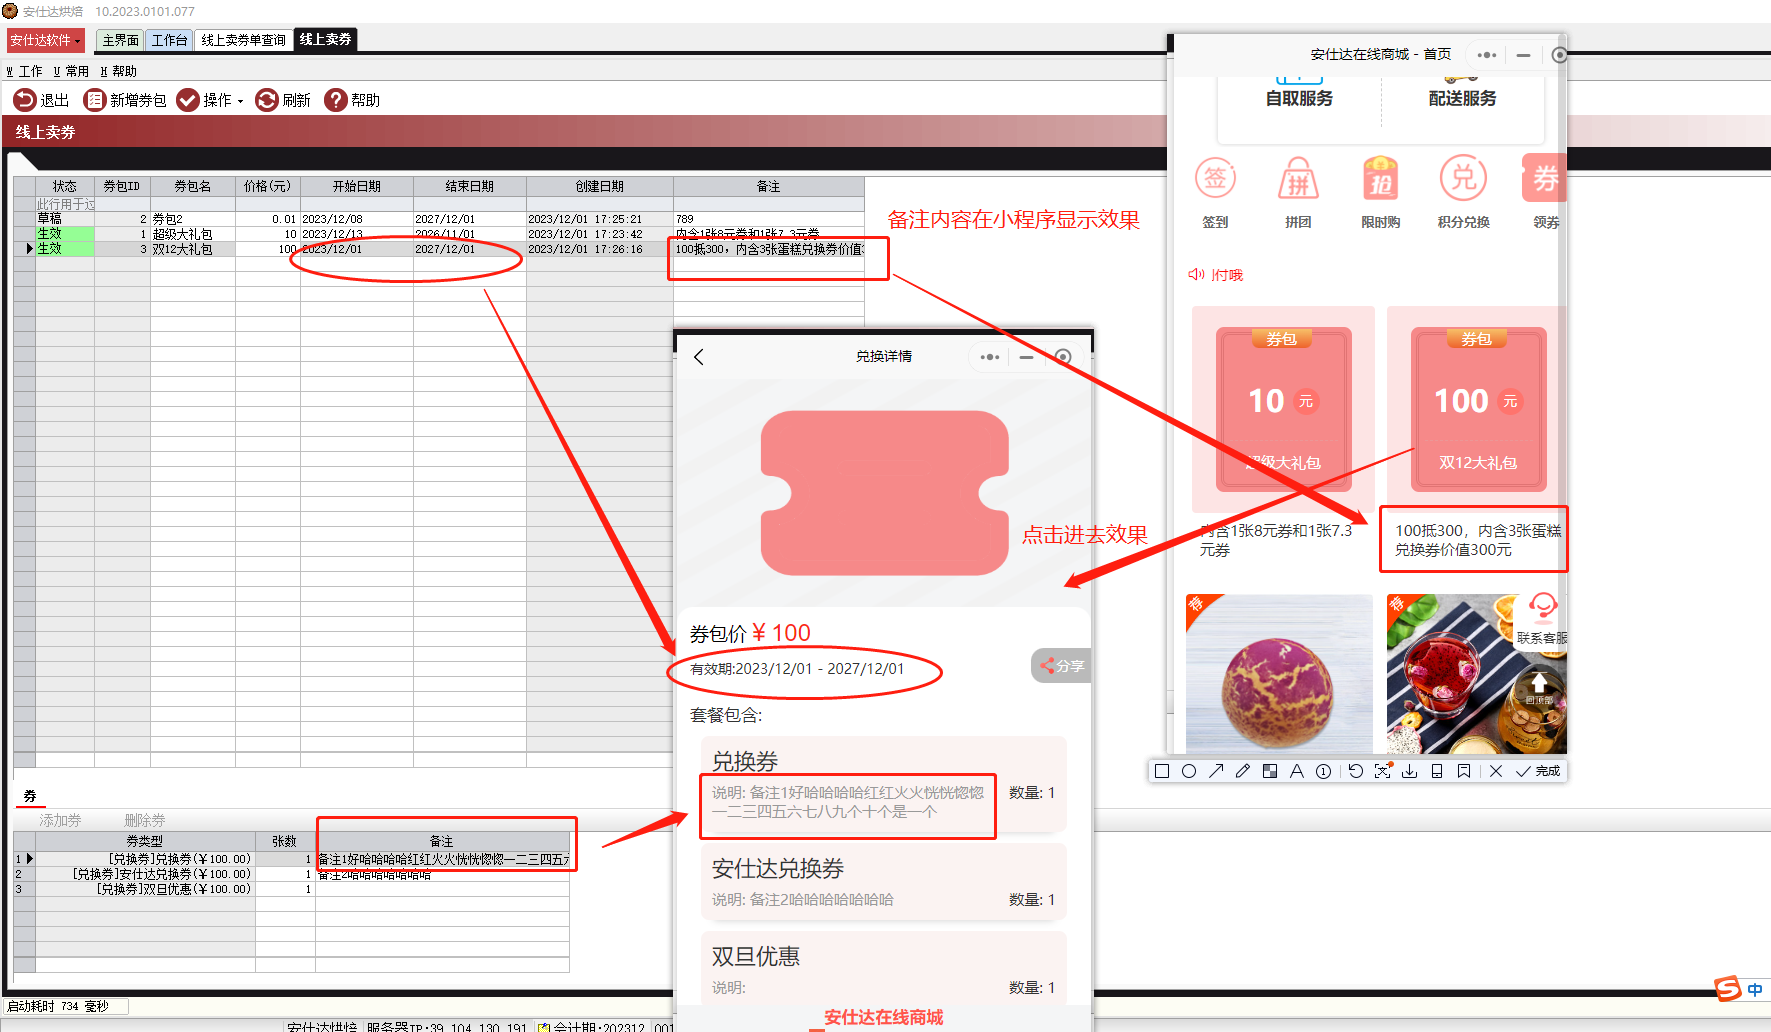Viewport: 1771px width, 1032px height.
Task: Open the 操作 operations dropdown
Action: (210, 100)
